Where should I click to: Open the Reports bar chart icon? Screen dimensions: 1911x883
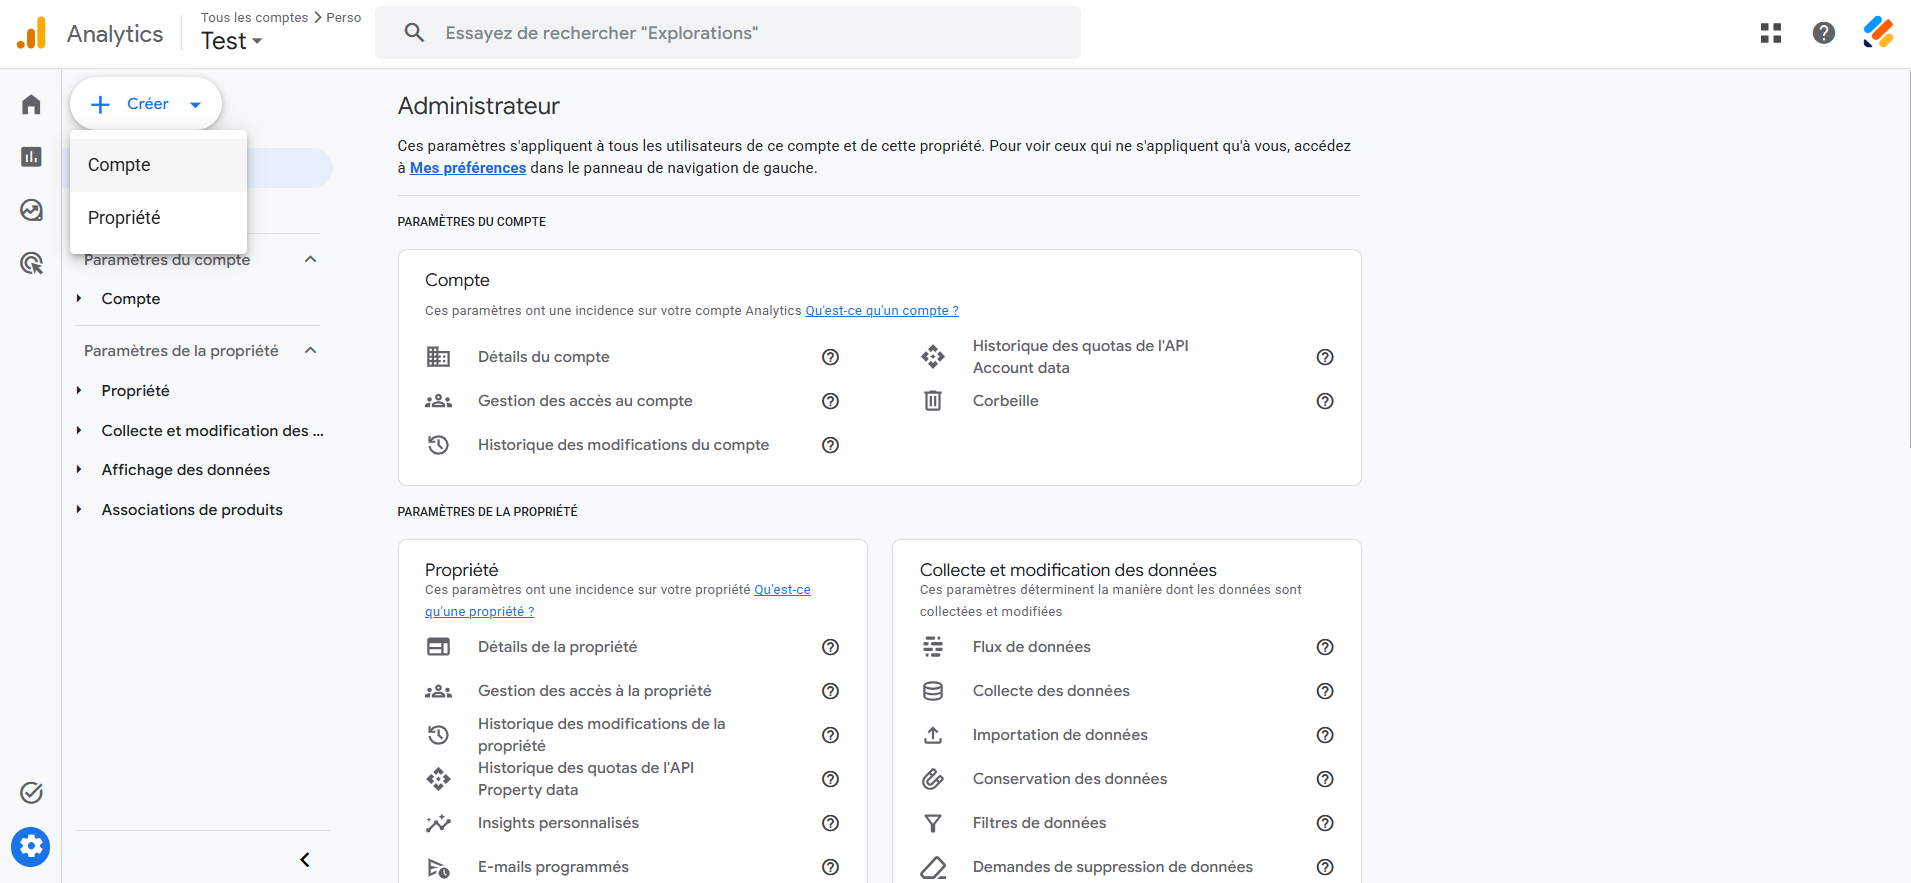[x=31, y=157]
